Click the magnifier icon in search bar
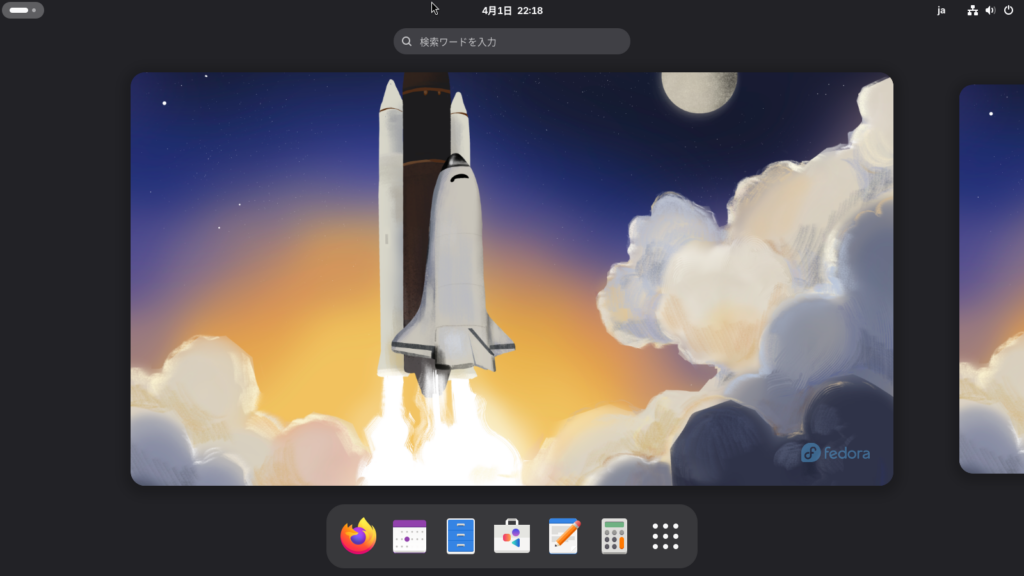This screenshot has height=576, width=1024. 407,41
